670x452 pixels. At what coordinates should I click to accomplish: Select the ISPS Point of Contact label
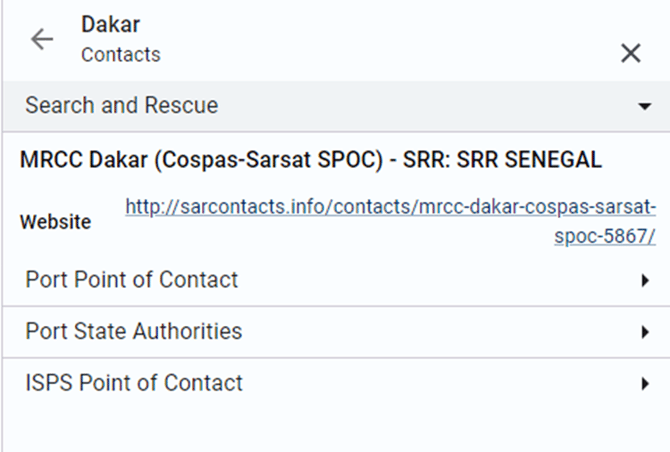[134, 382]
